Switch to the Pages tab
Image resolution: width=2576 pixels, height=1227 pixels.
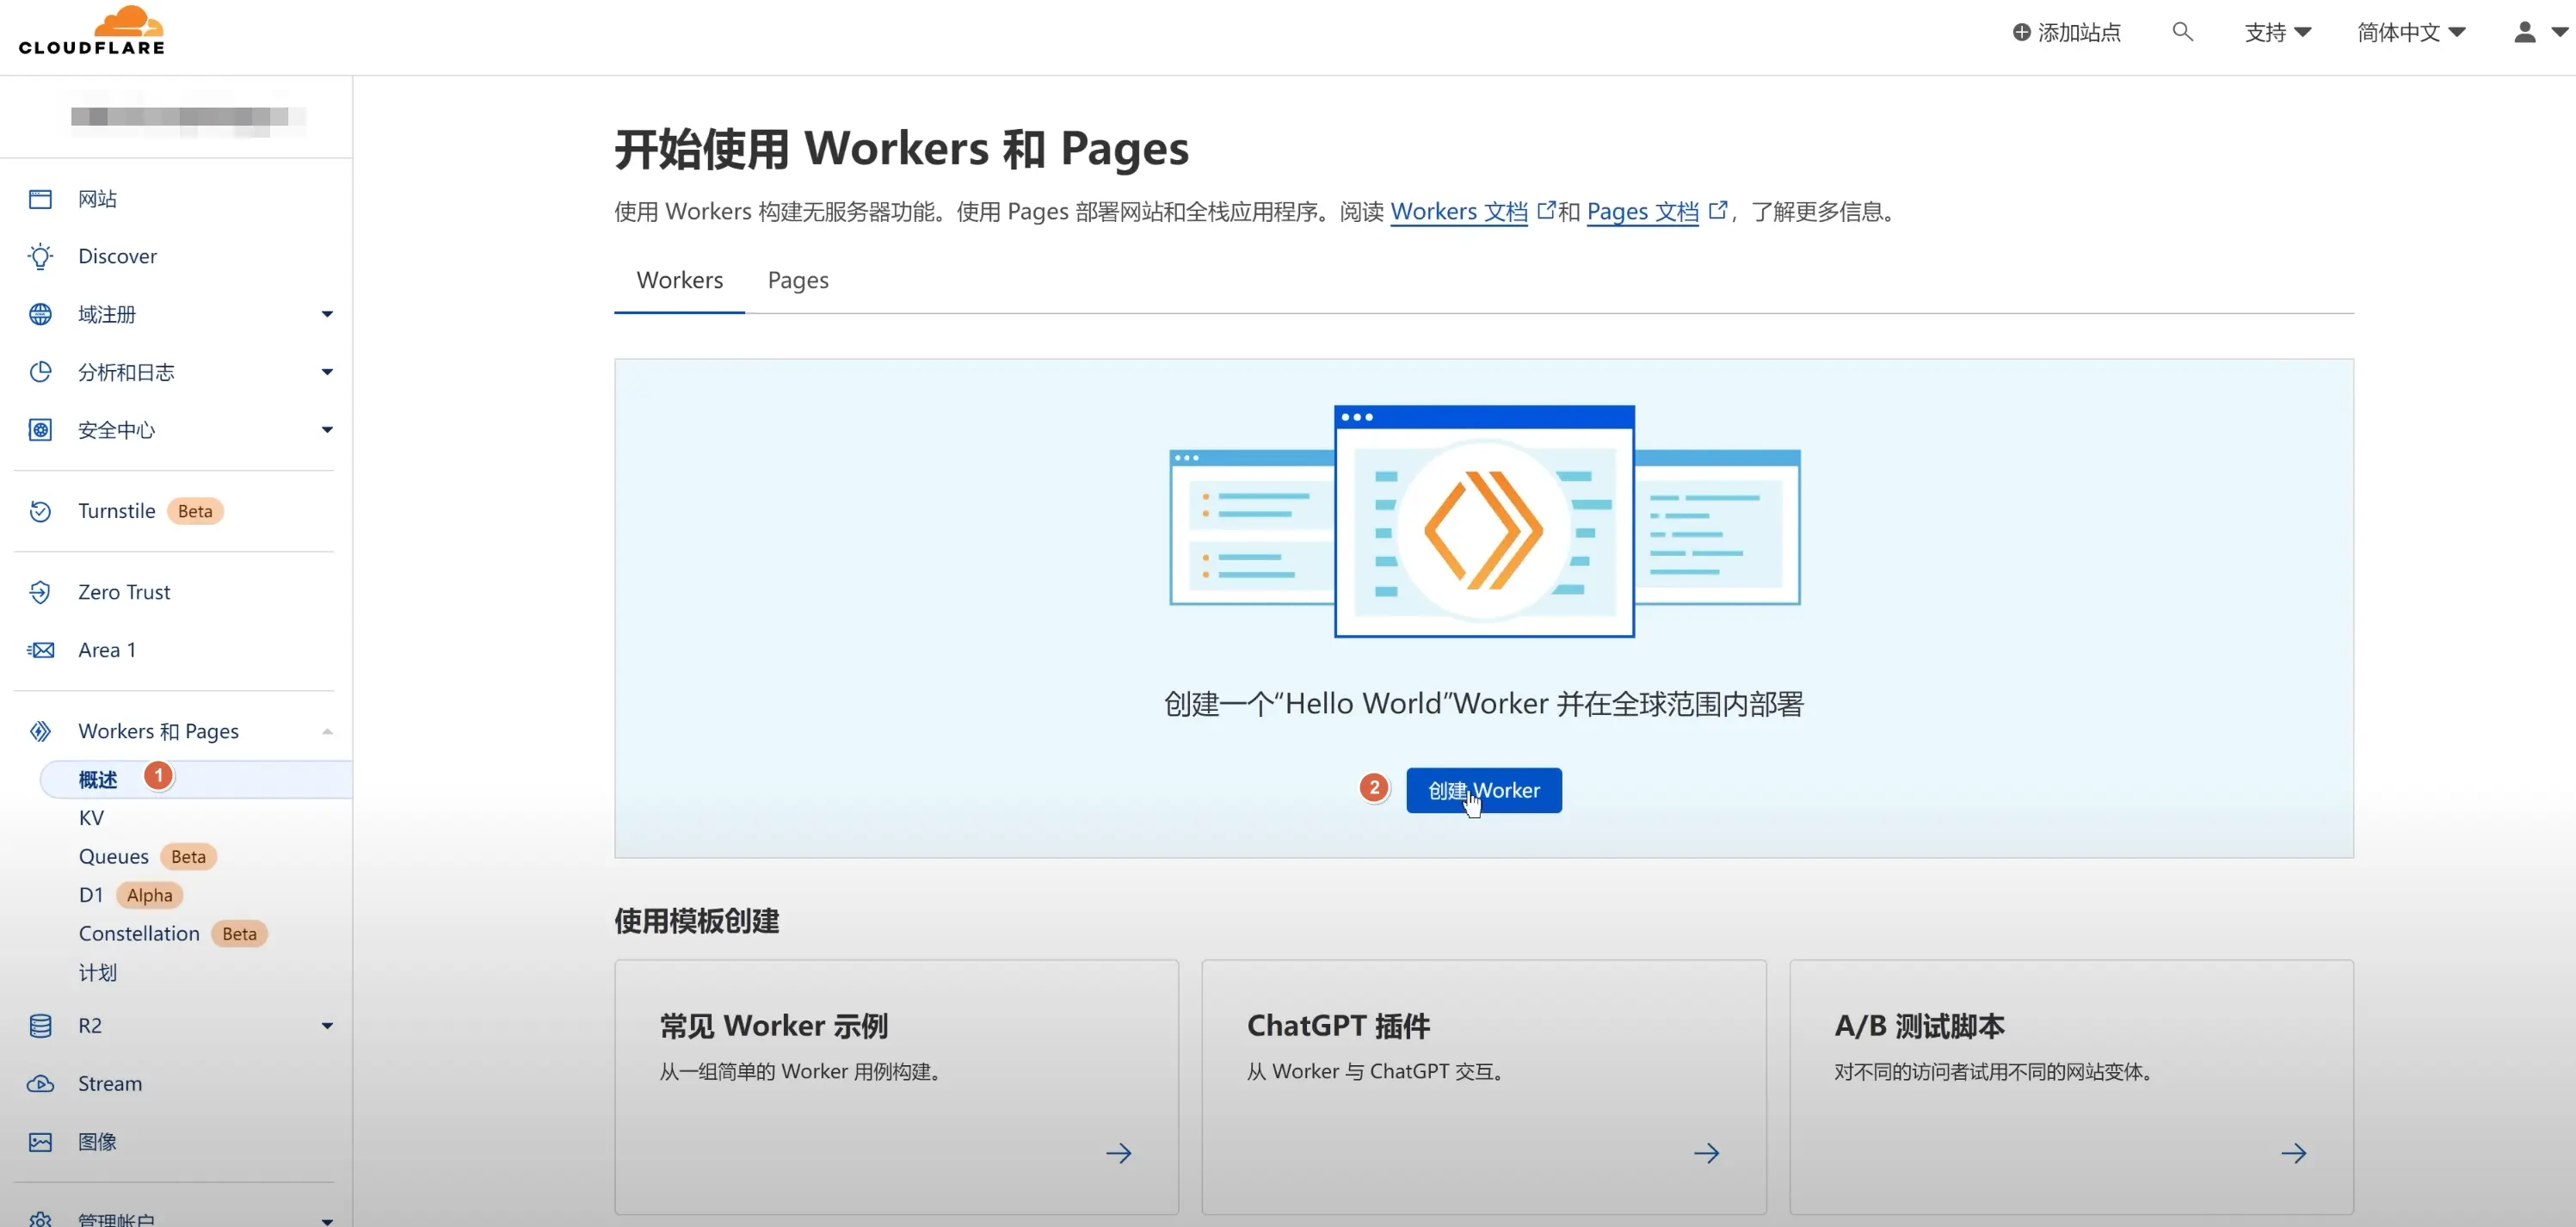pyautogui.click(x=798, y=281)
